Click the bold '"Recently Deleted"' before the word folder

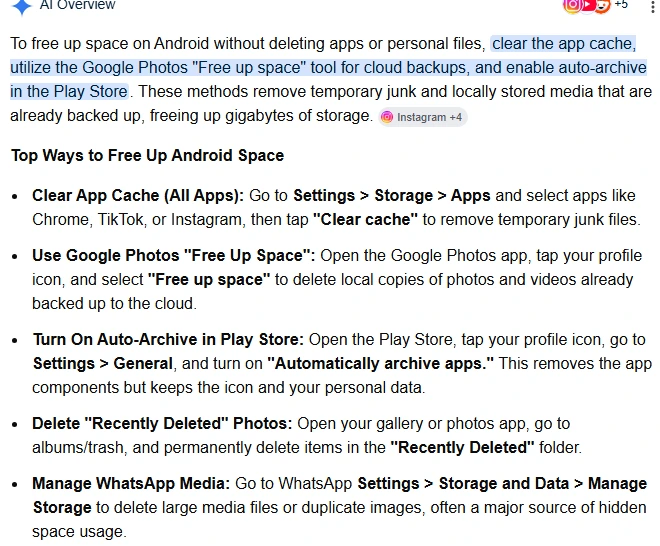coord(462,448)
